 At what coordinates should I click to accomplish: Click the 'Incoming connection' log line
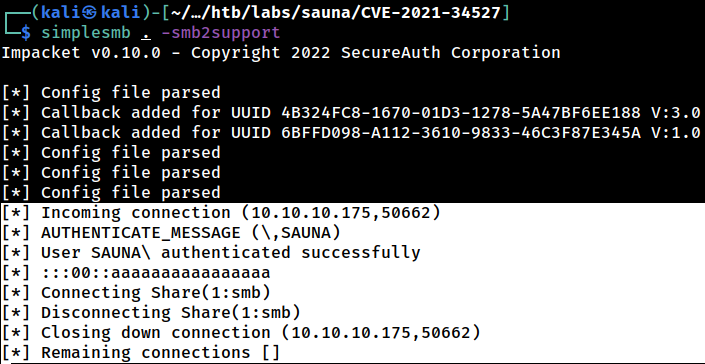(221, 213)
